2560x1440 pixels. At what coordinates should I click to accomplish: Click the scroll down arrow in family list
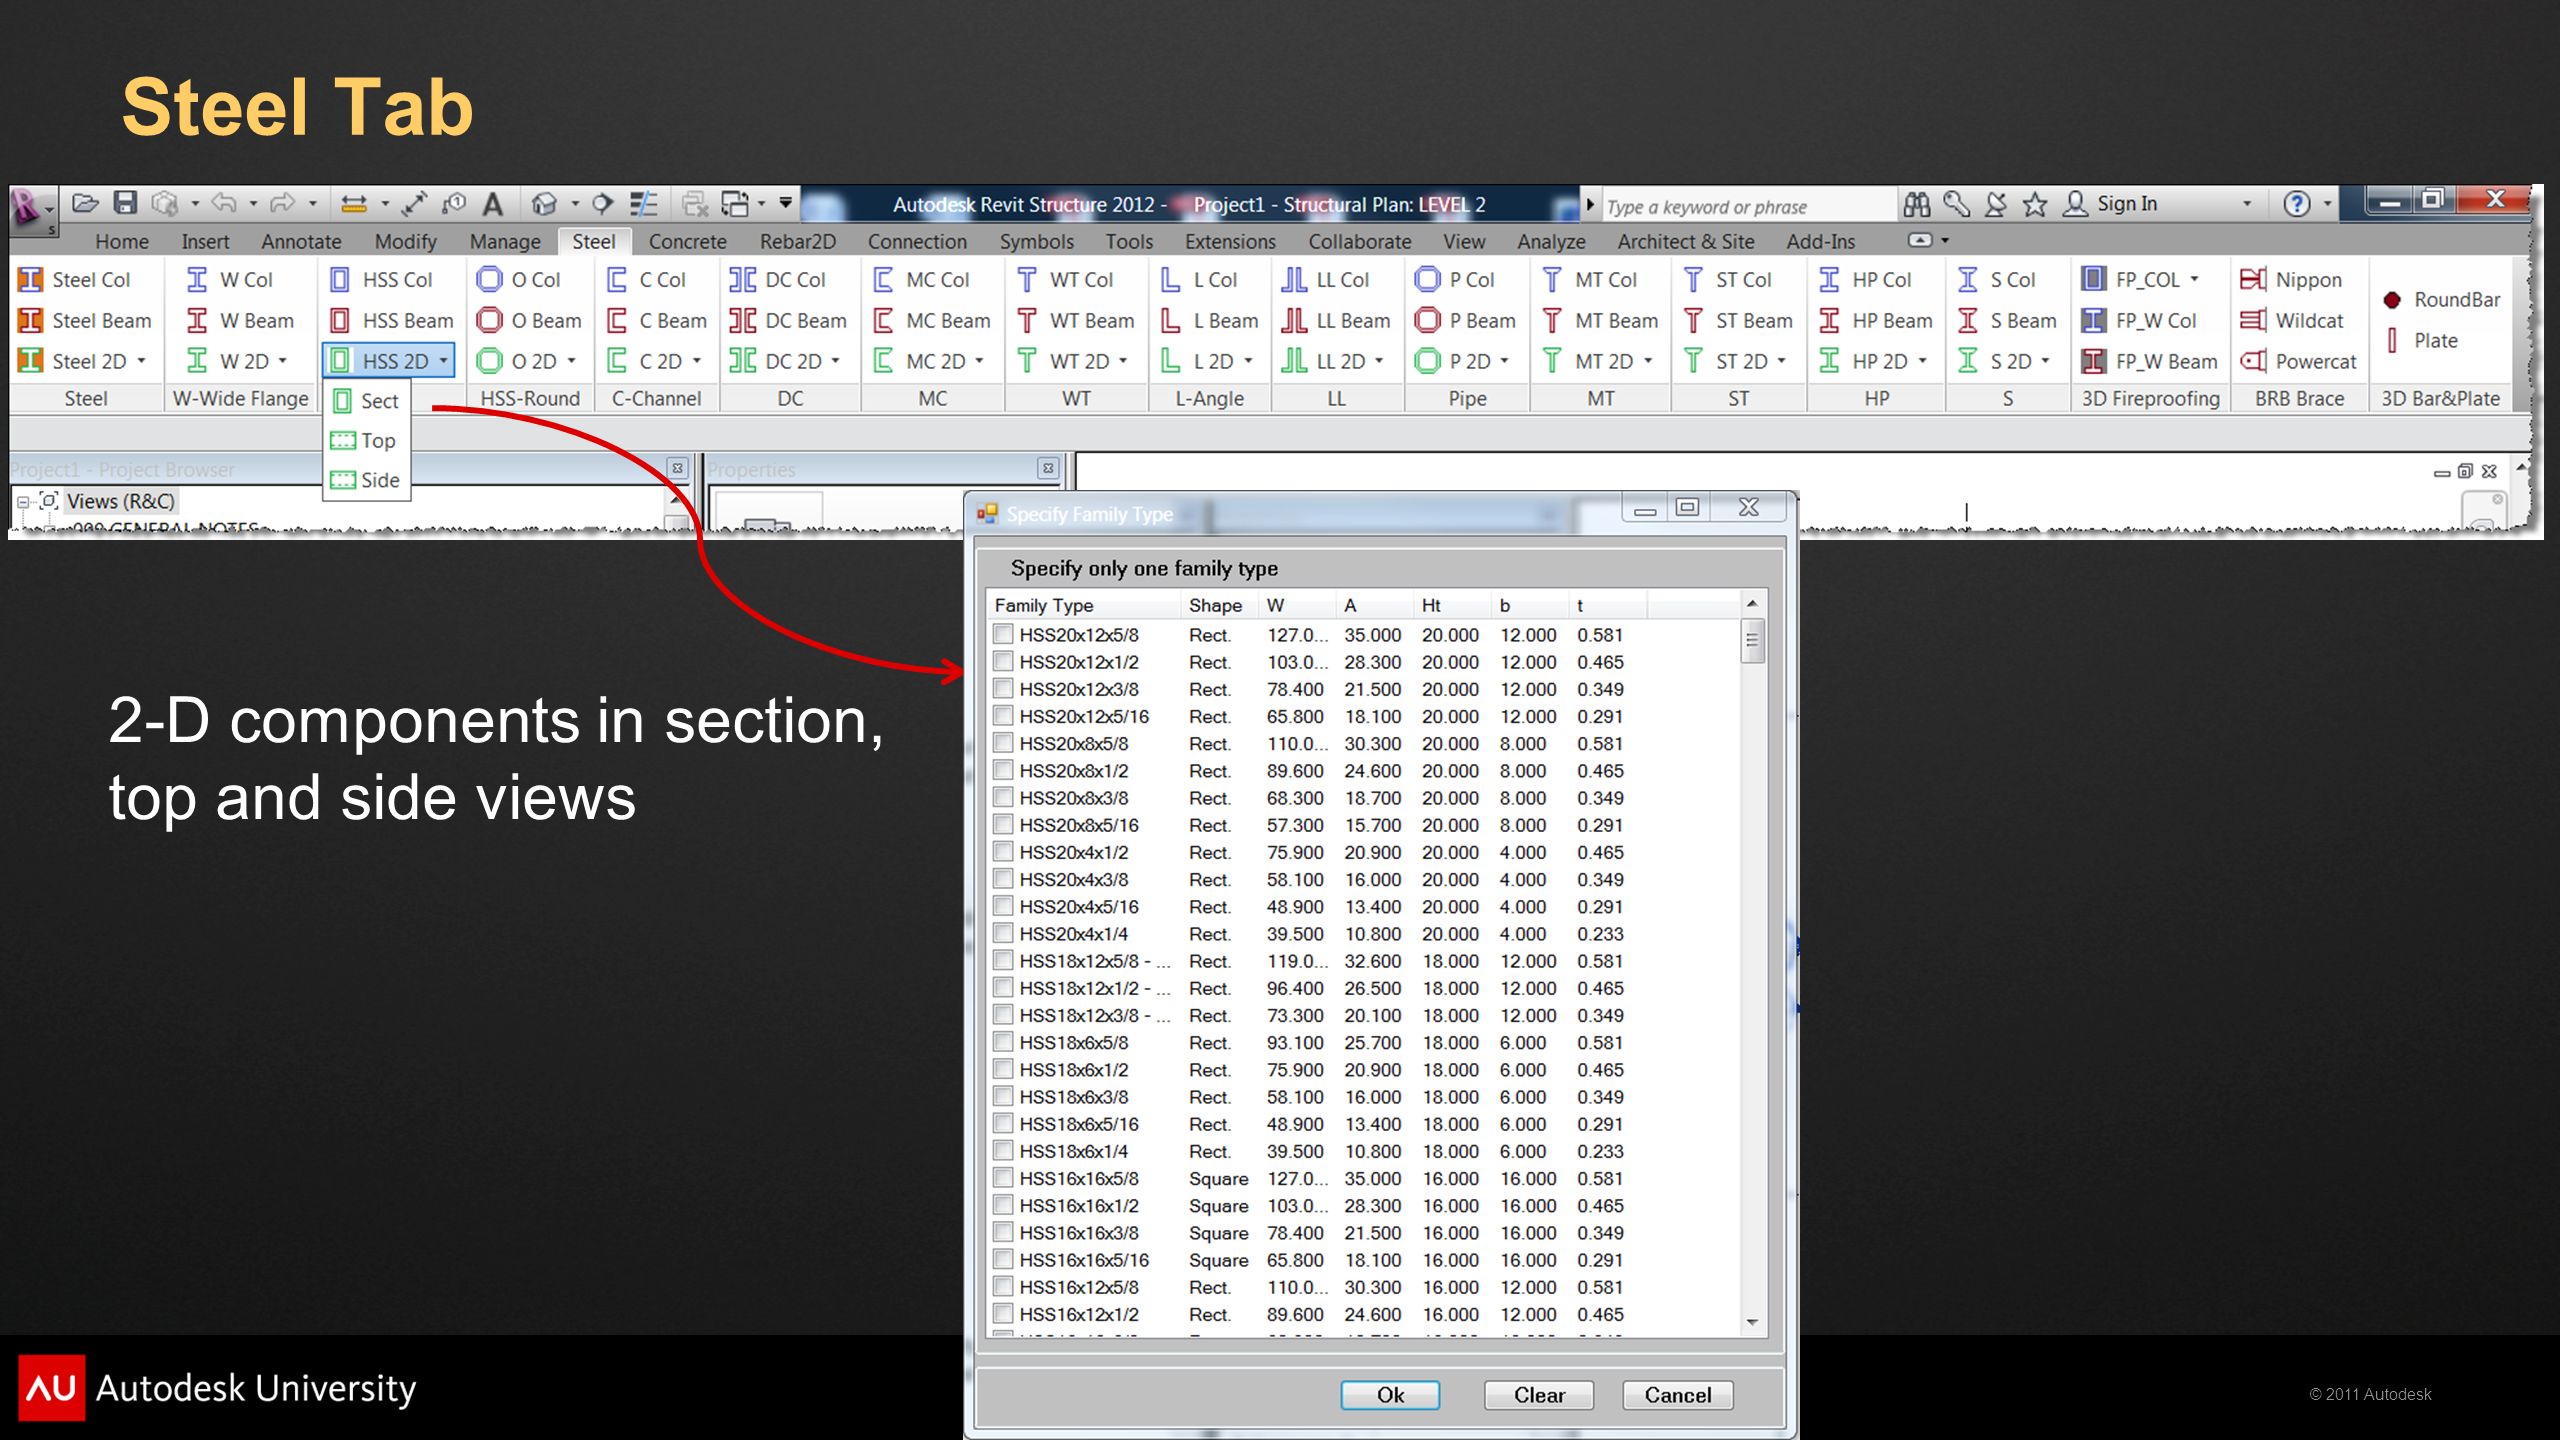1752,1322
